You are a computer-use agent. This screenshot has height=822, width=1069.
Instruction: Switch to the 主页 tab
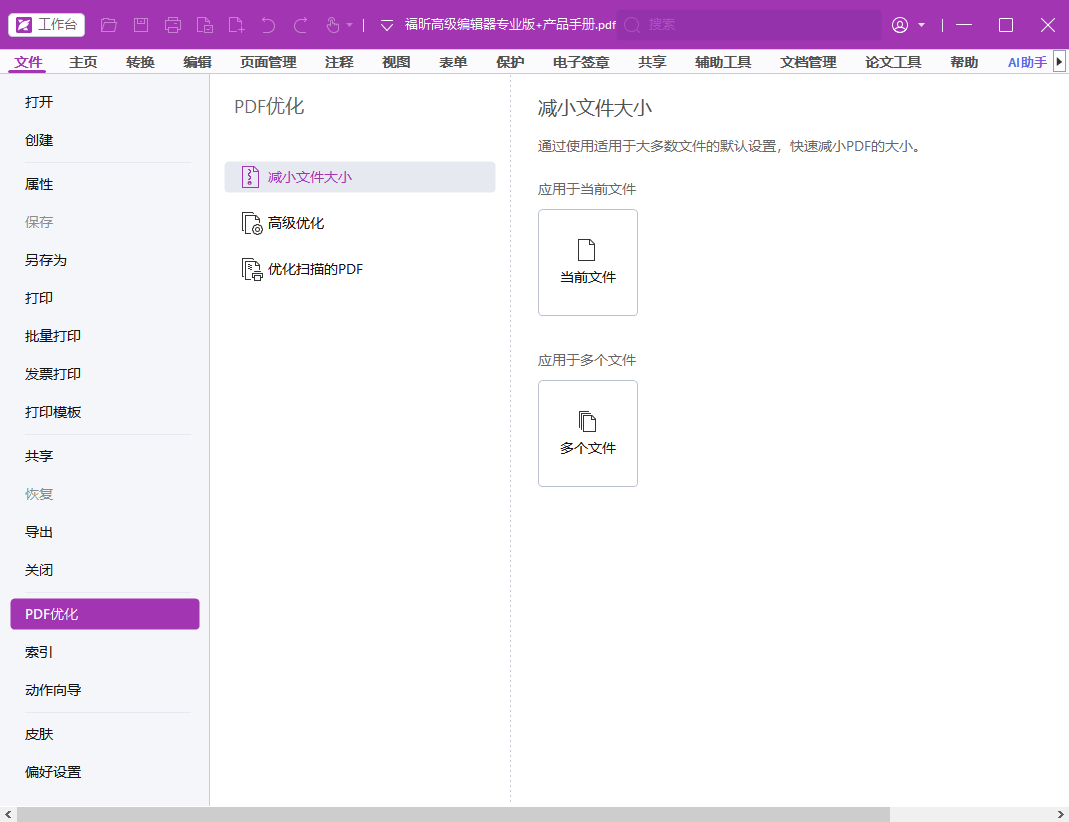83,62
